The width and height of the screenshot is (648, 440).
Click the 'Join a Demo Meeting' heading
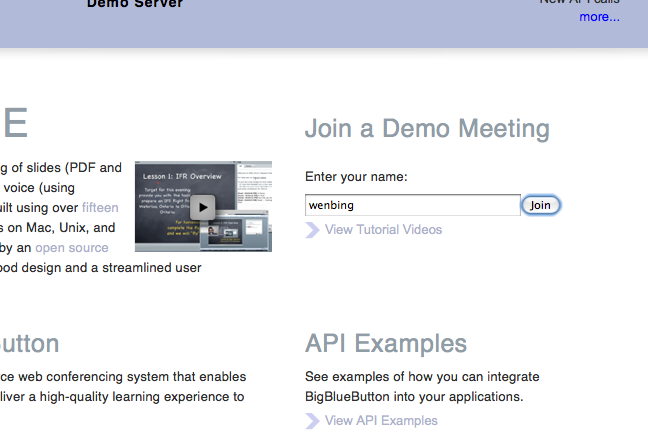pos(427,128)
